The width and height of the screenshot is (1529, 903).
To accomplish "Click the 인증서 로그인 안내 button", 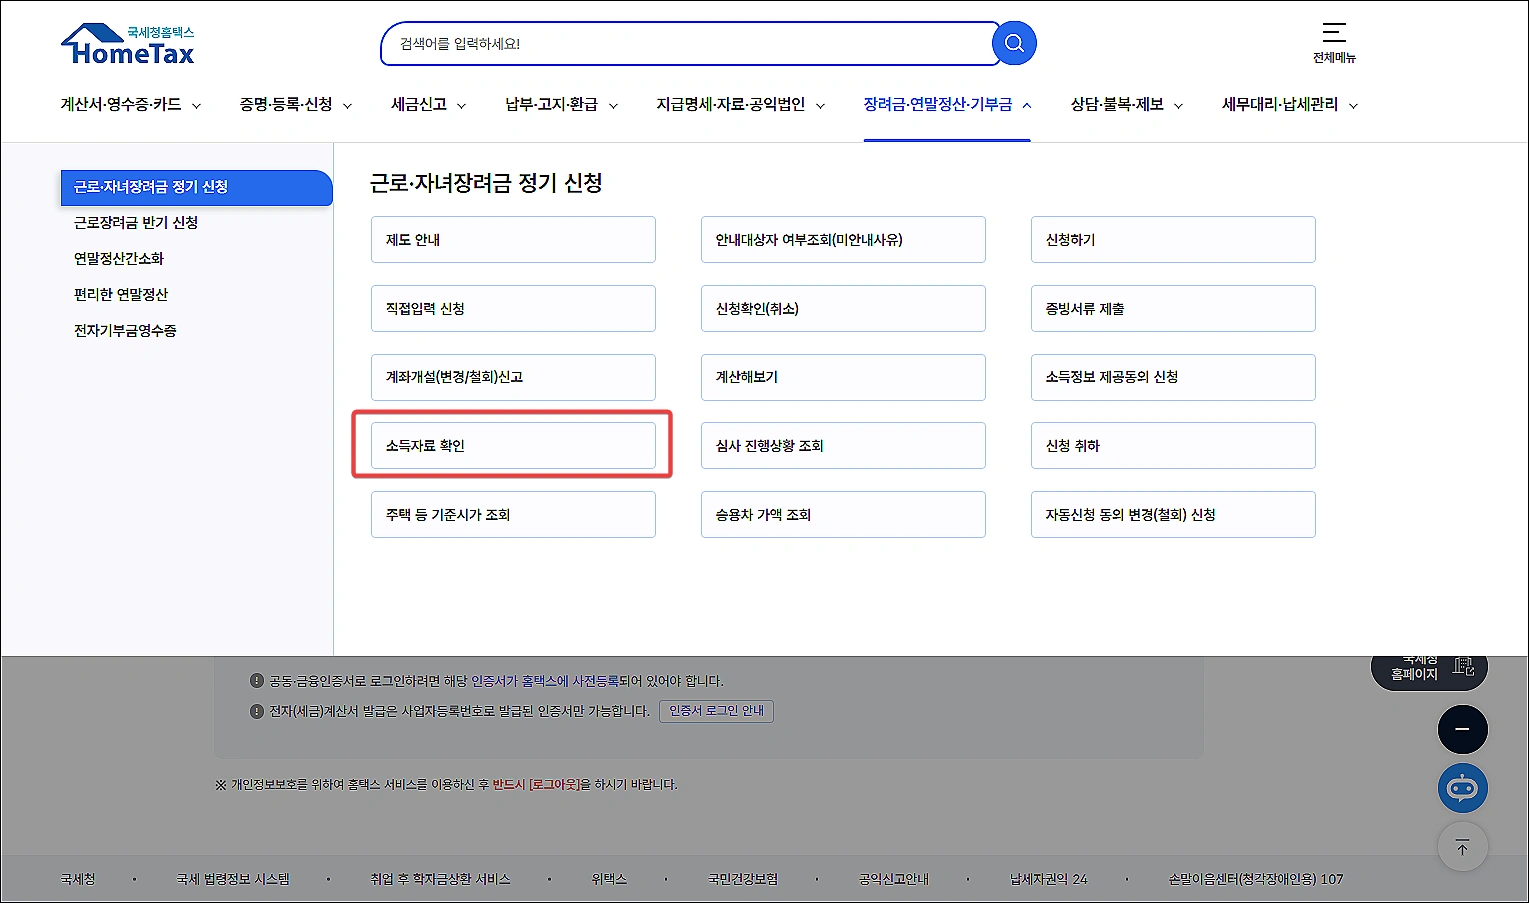I will 716,711.
